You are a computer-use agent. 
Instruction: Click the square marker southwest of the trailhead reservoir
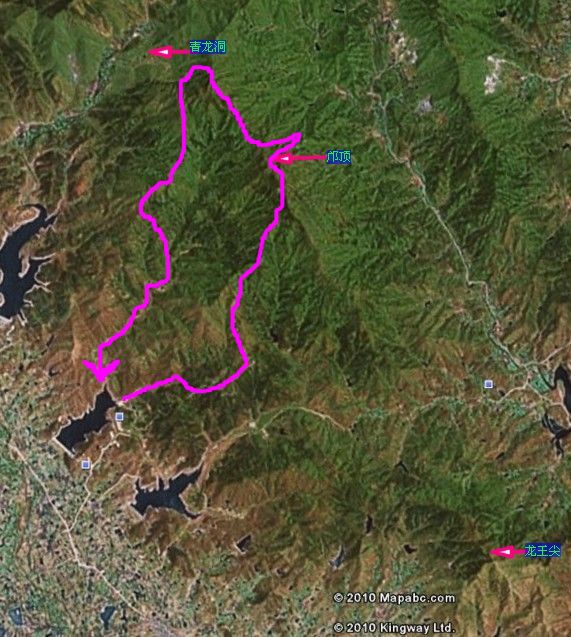tap(85, 464)
